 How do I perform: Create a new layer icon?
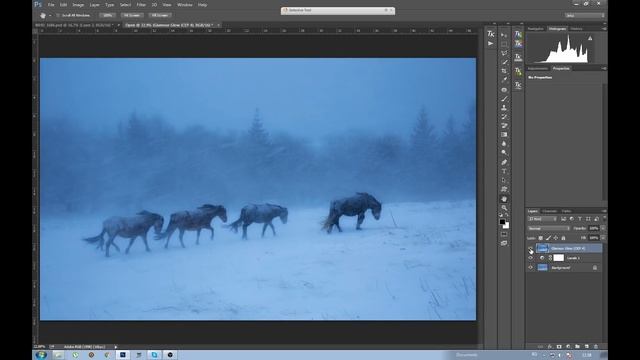(587, 347)
